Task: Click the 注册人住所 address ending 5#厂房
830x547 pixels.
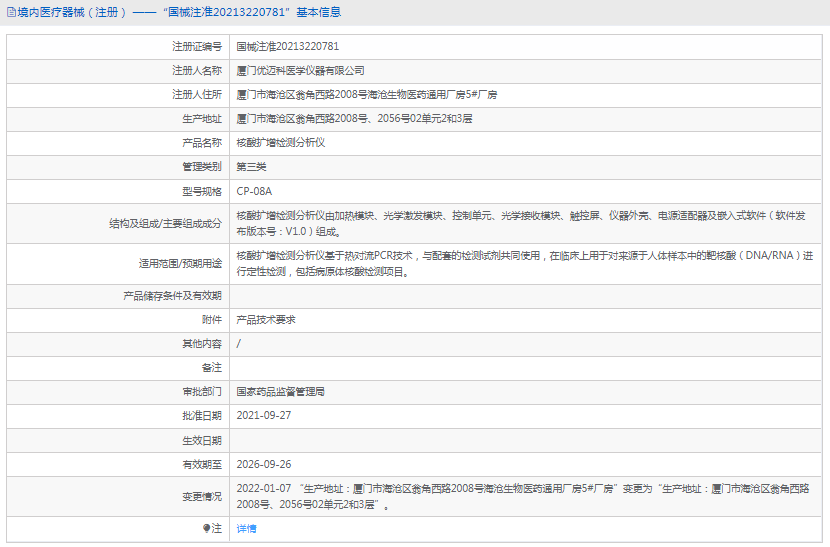Action: pos(366,95)
